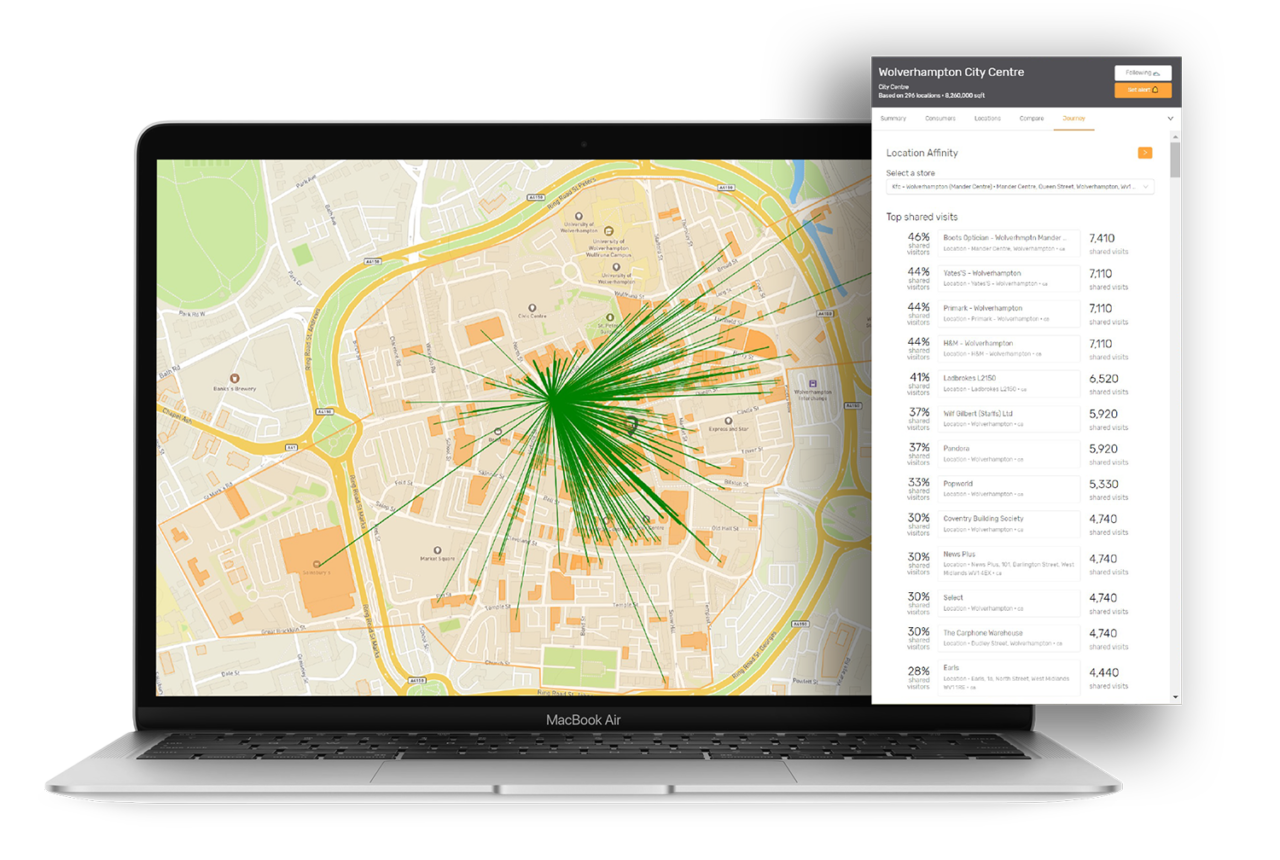This screenshot has width=1280, height=860.
Task: Click the green line hub on the map
Action: [553, 398]
